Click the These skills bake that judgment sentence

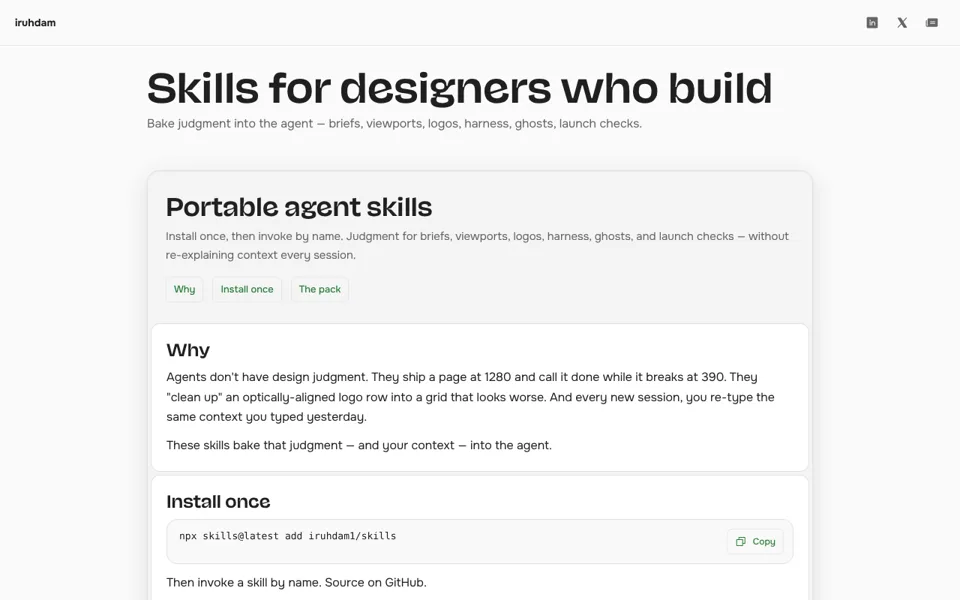[x=359, y=445]
